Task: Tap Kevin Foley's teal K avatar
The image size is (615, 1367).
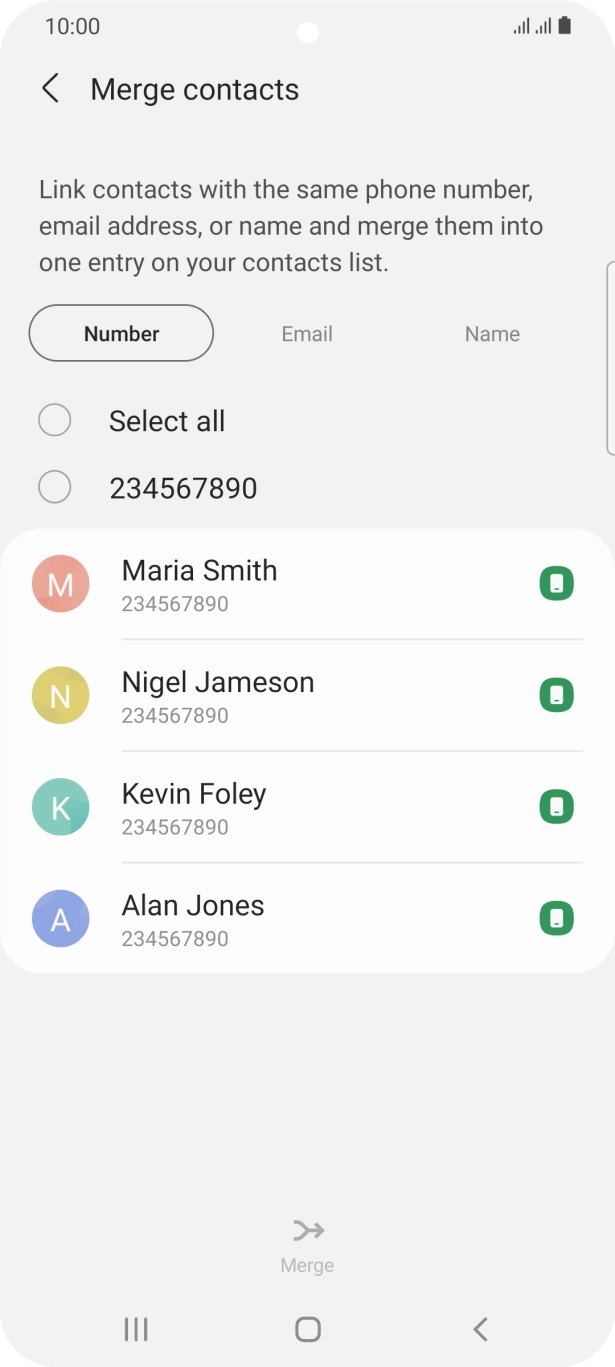Action: coord(61,807)
